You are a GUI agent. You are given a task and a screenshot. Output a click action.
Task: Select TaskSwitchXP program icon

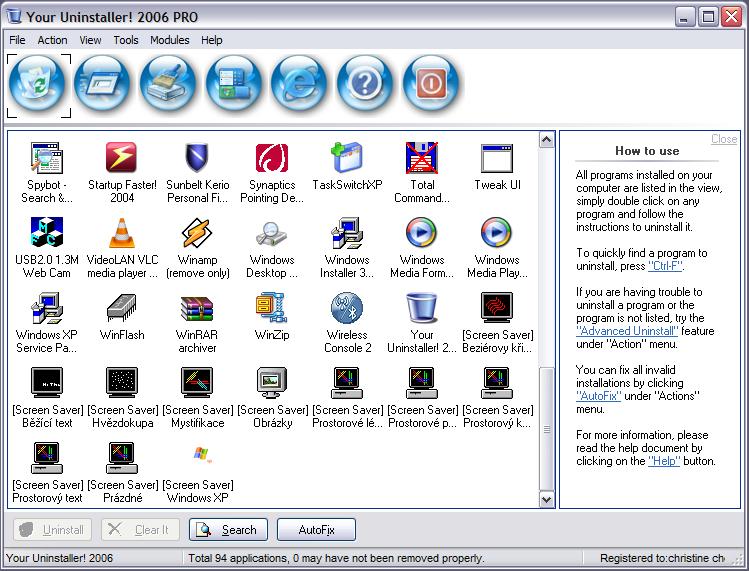click(347, 157)
